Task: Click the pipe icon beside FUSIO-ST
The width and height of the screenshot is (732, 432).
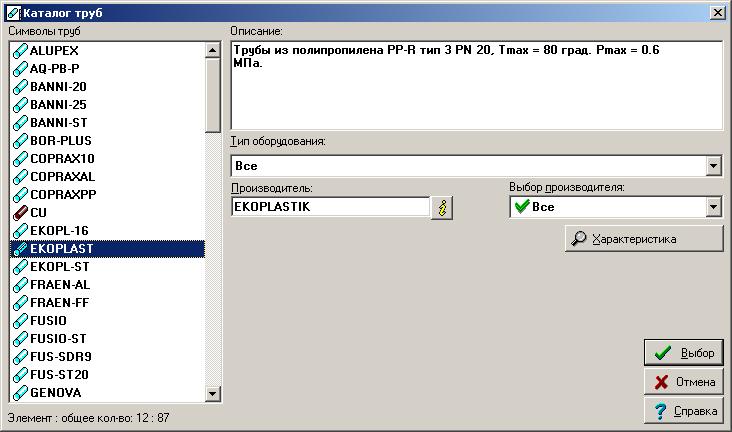Action: coord(20,338)
